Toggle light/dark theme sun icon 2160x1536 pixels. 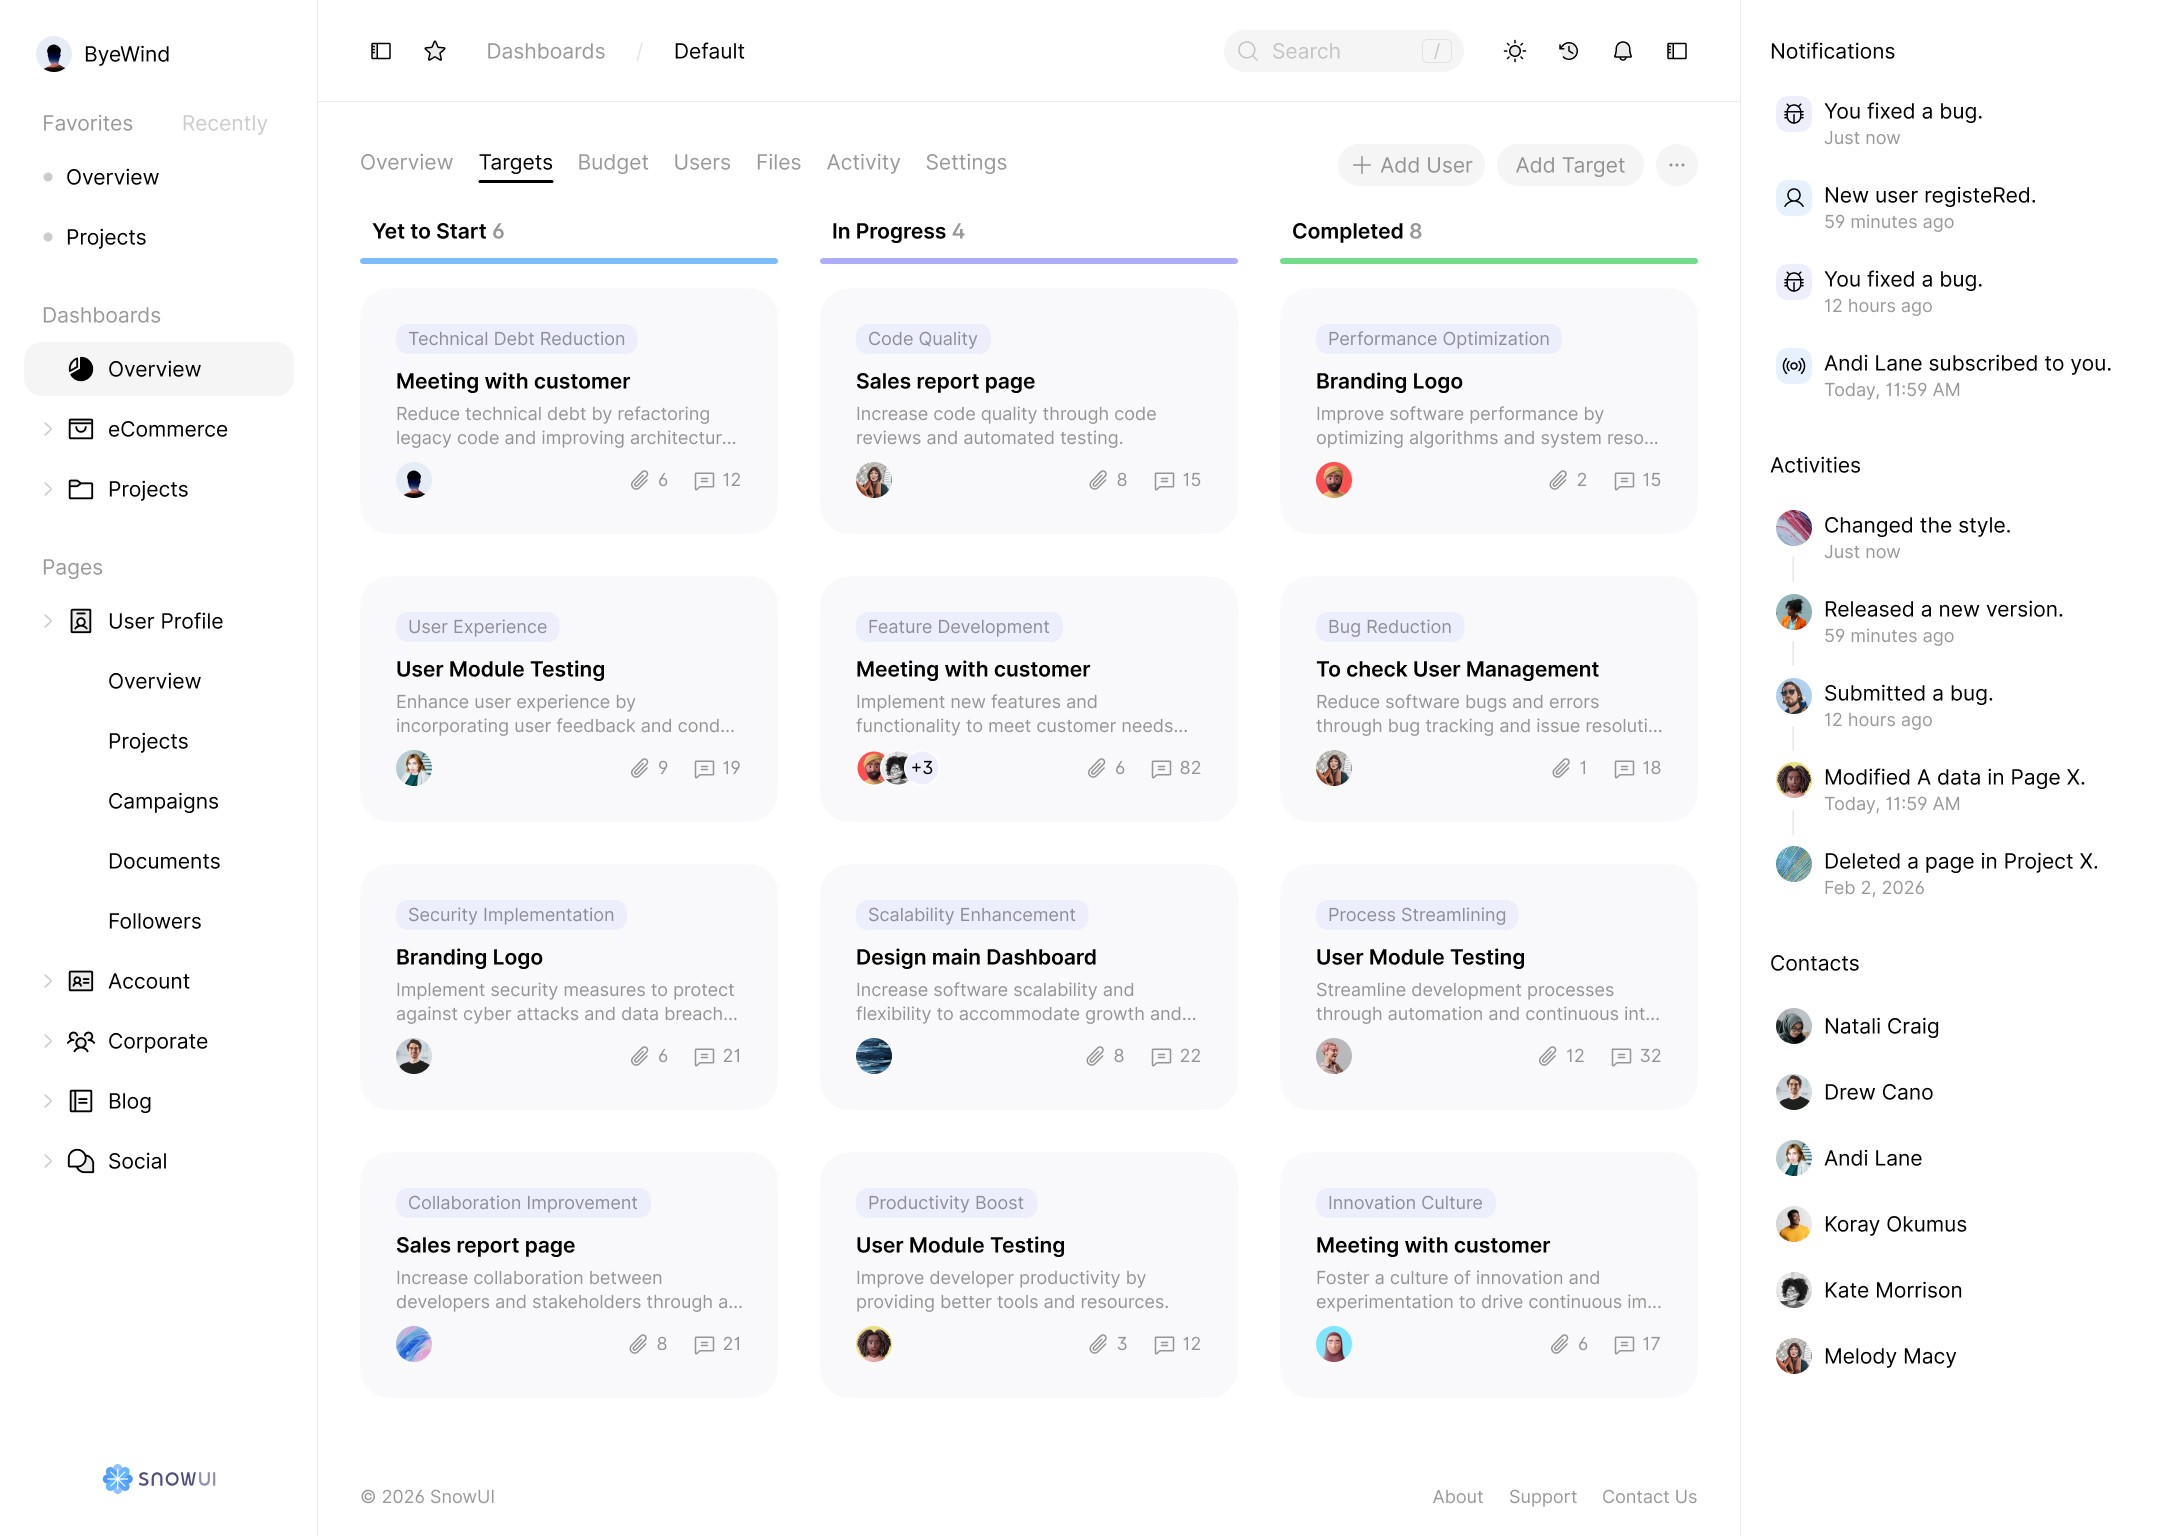[1515, 51]
